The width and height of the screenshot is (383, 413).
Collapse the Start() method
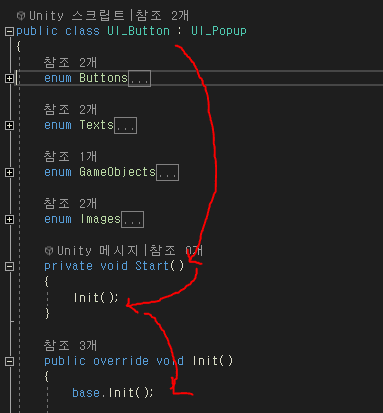coord(9,266)
